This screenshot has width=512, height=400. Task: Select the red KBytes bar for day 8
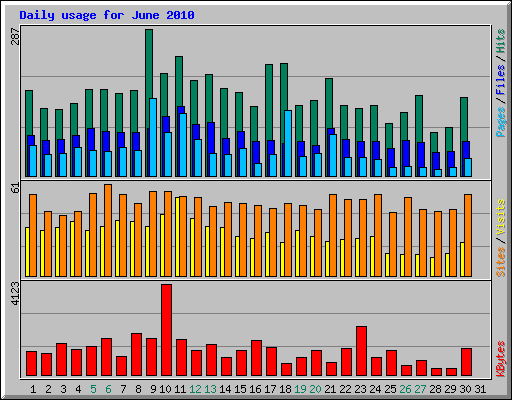point(136,354)
